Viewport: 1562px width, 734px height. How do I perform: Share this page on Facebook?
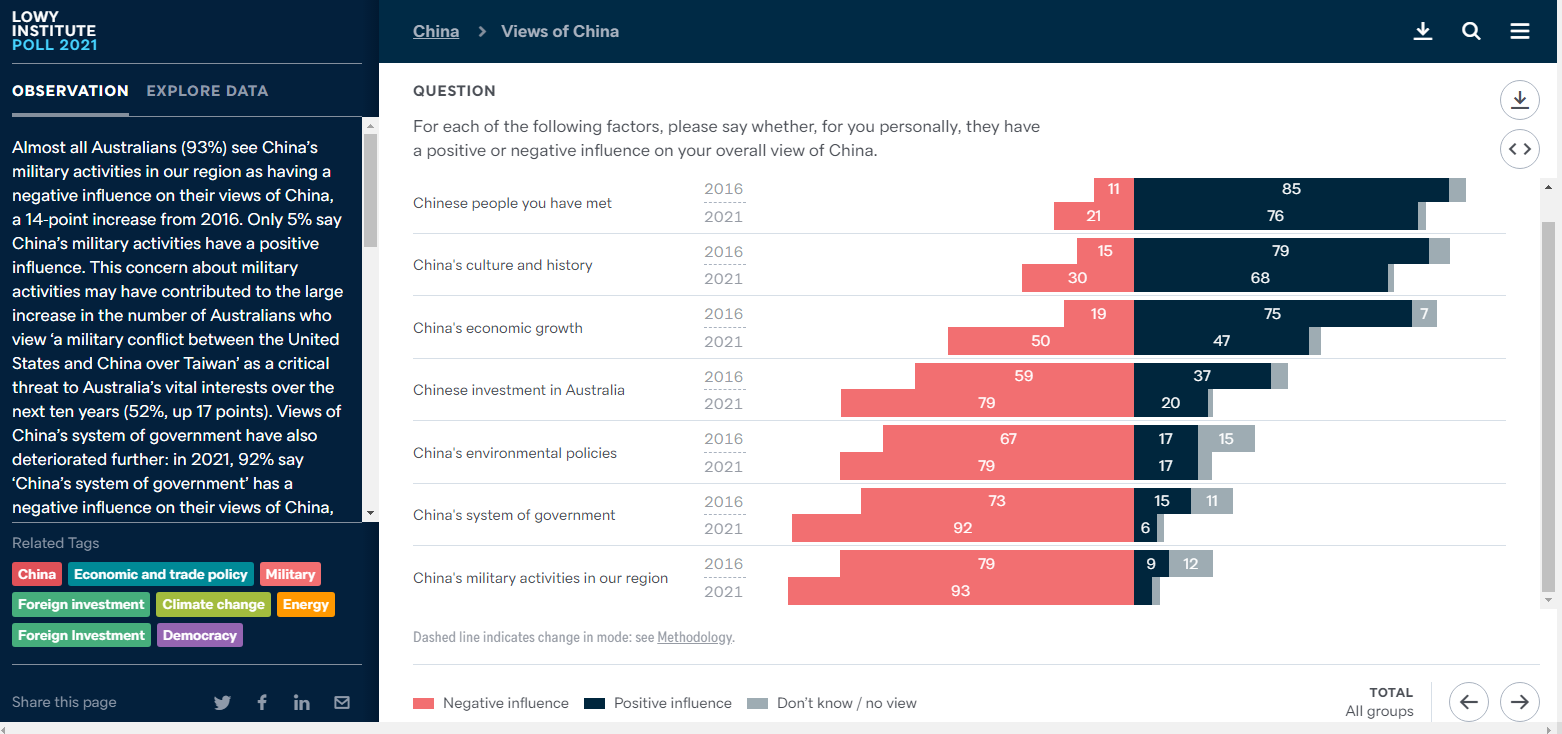point(262,703)
